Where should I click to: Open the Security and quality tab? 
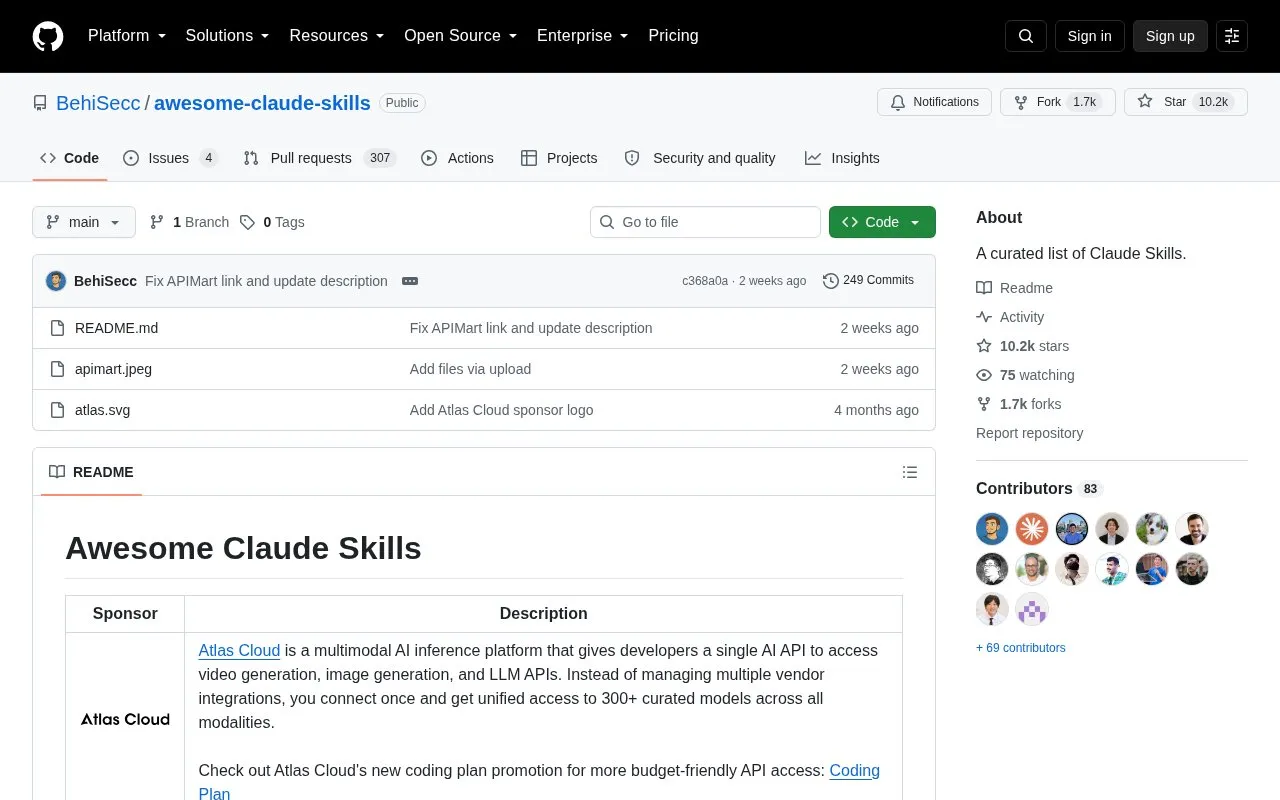[700, 158]
